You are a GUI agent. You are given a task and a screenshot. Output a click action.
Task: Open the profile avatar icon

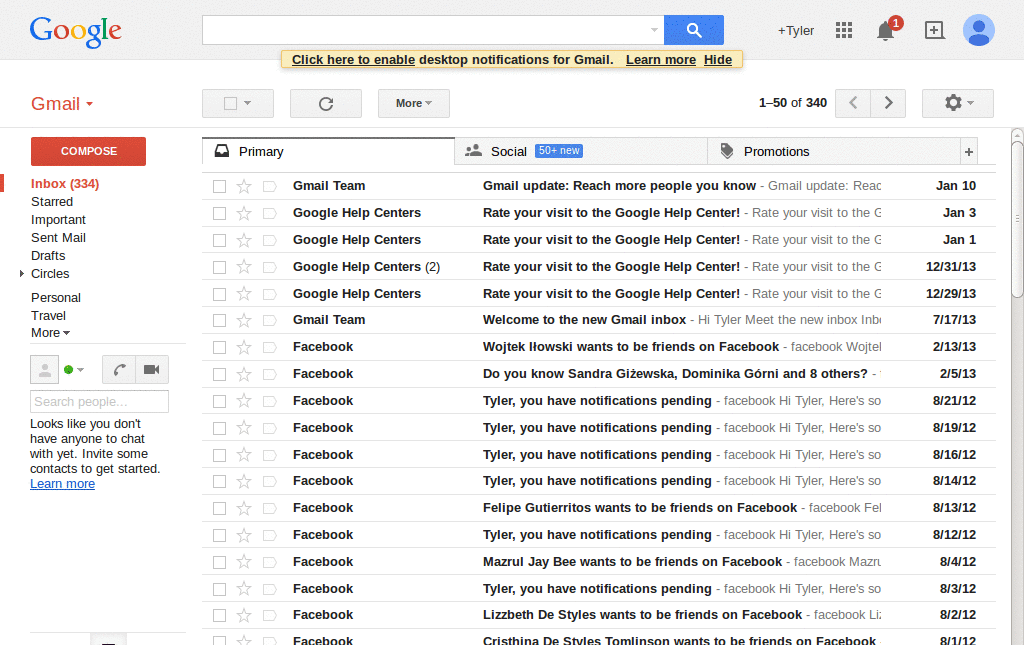(978, 30)
